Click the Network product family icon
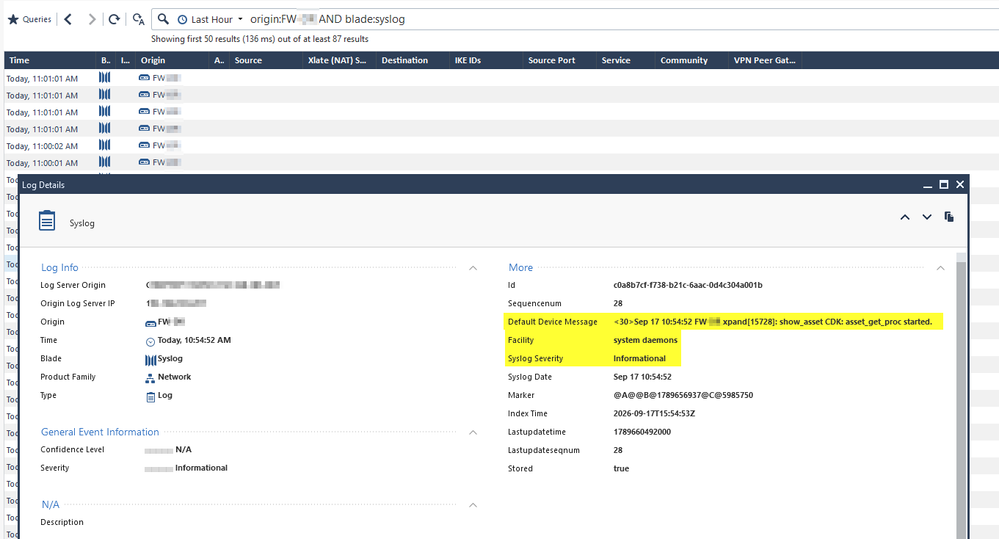 click(x=150, y=378)
